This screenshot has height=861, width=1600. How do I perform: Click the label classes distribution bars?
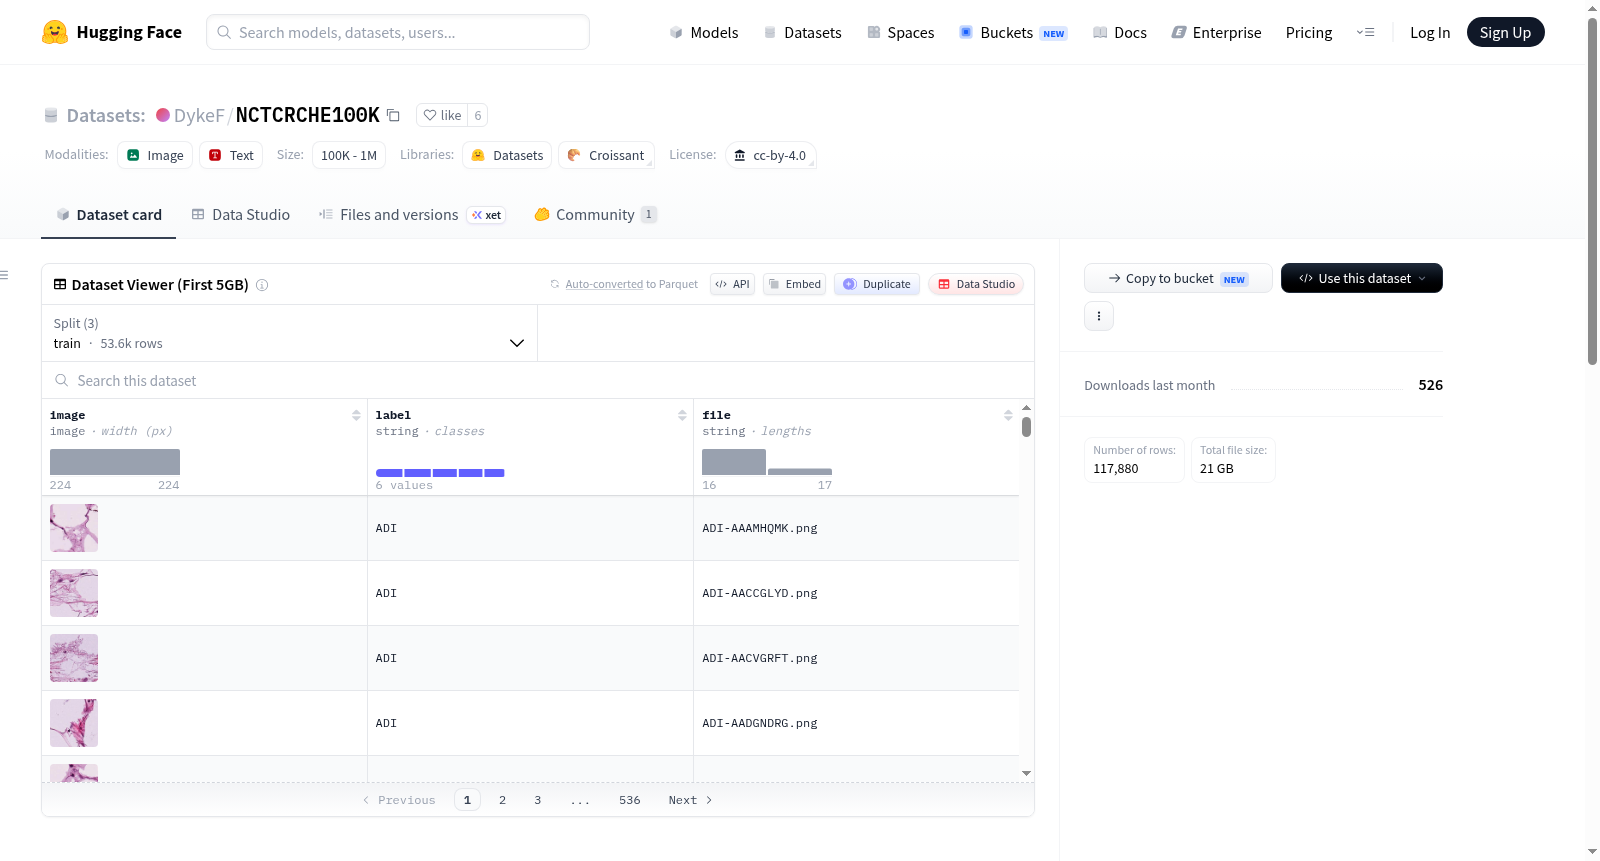[440, 473]
